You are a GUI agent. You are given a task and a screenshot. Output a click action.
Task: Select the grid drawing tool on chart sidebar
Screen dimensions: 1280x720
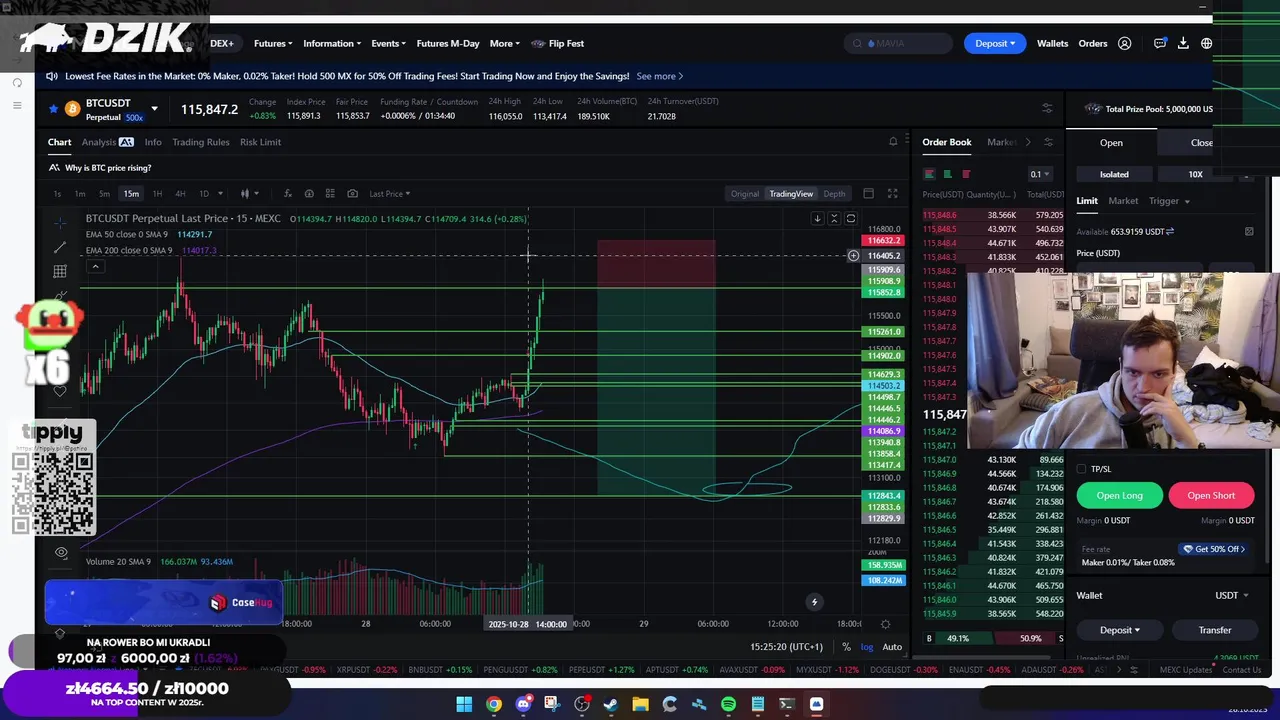(60, 271)
